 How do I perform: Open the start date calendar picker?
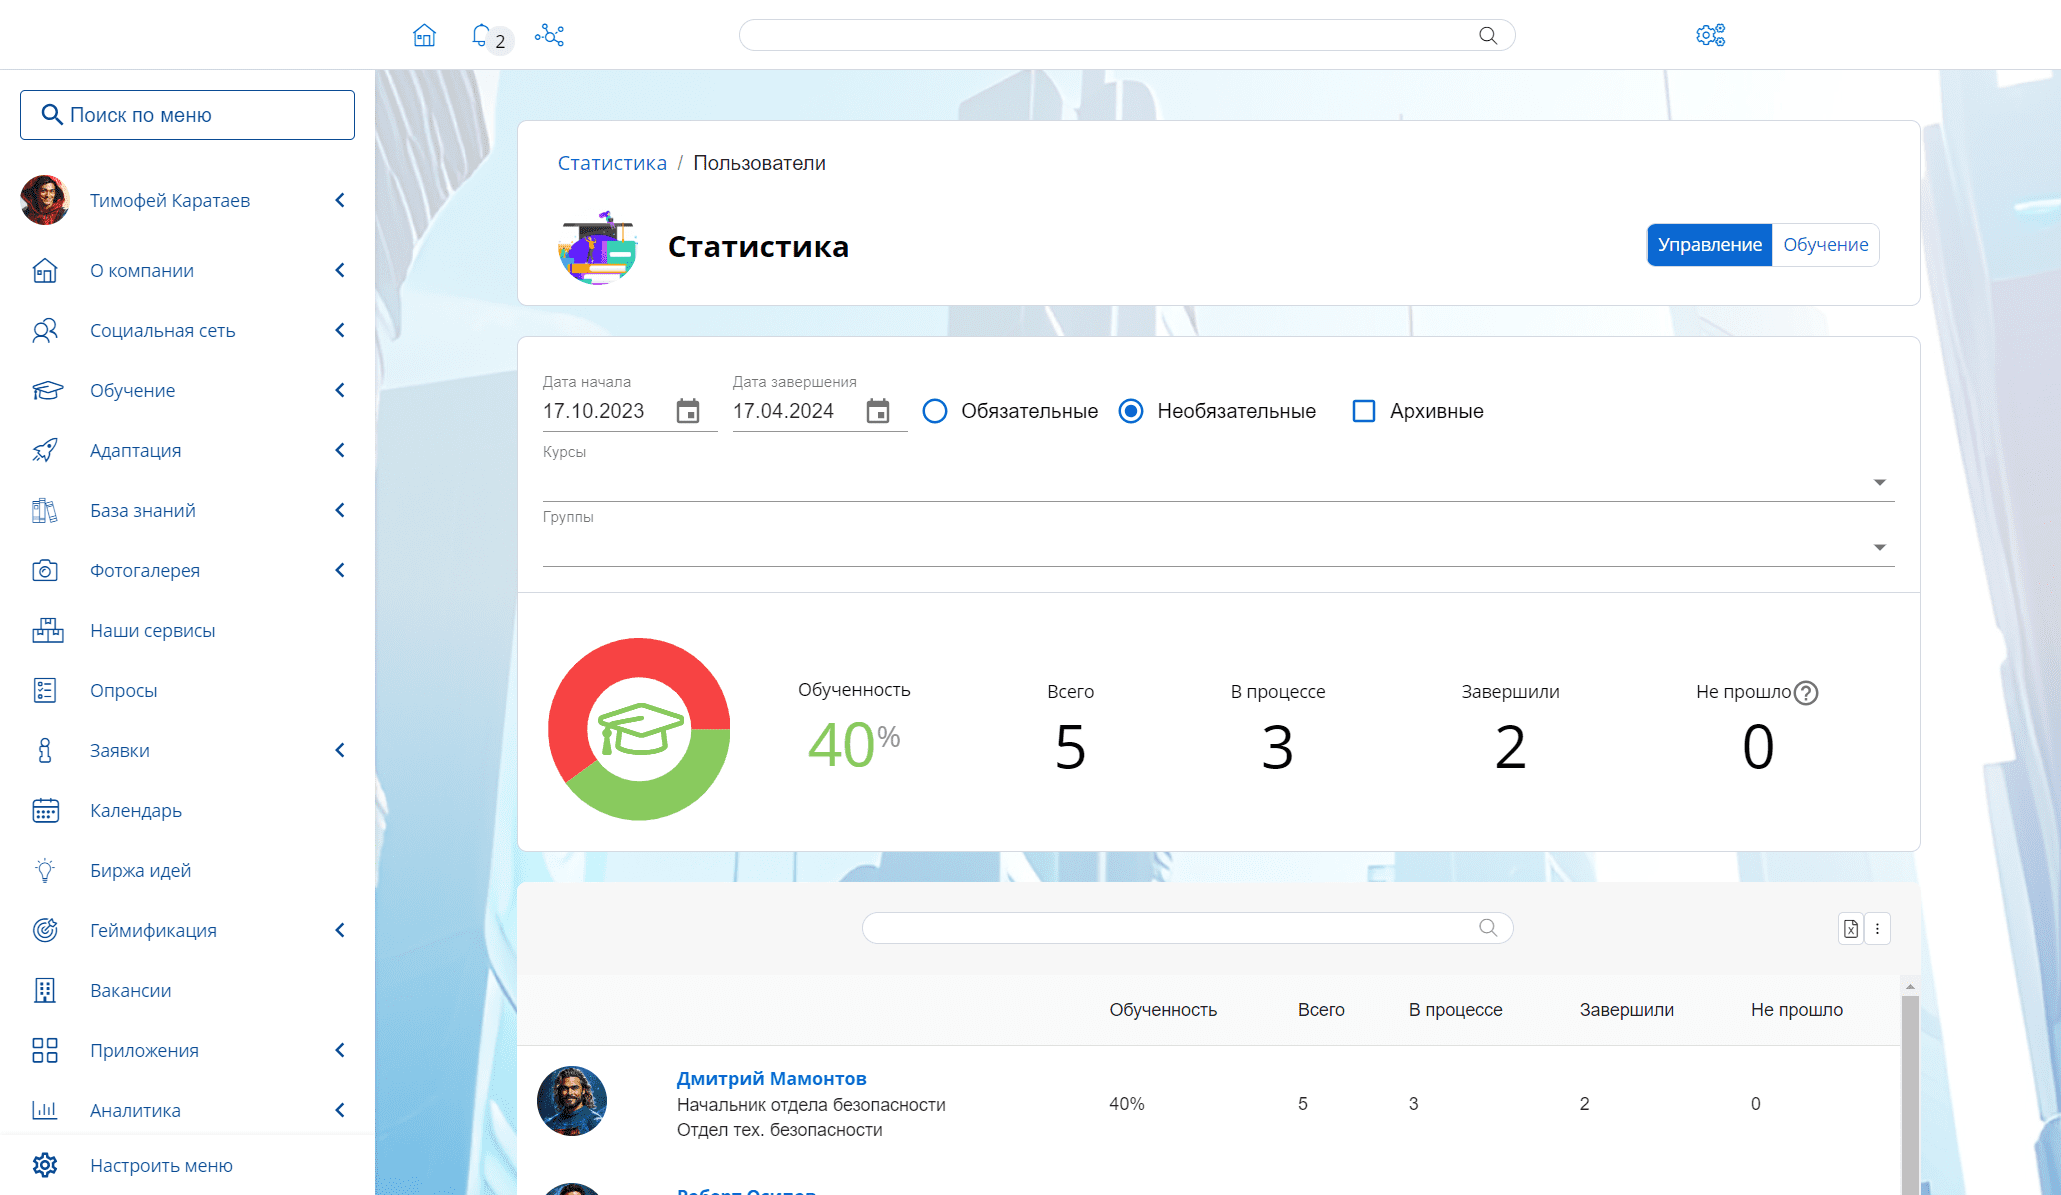[688, 411]
